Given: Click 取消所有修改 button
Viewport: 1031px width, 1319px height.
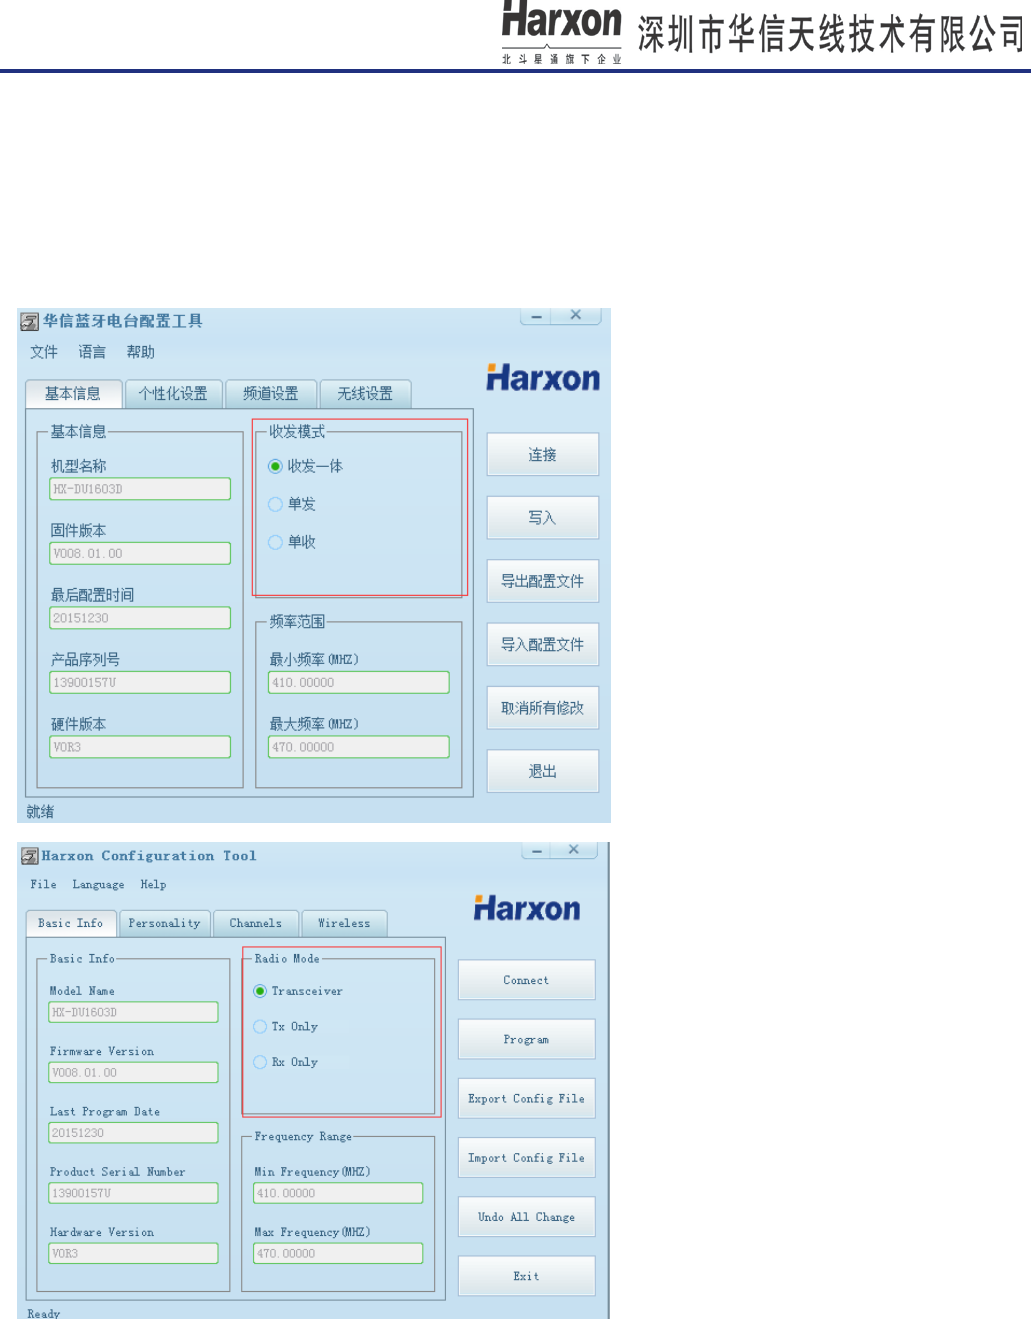Looking at the screenshot, I should click(x=543, y=708).
